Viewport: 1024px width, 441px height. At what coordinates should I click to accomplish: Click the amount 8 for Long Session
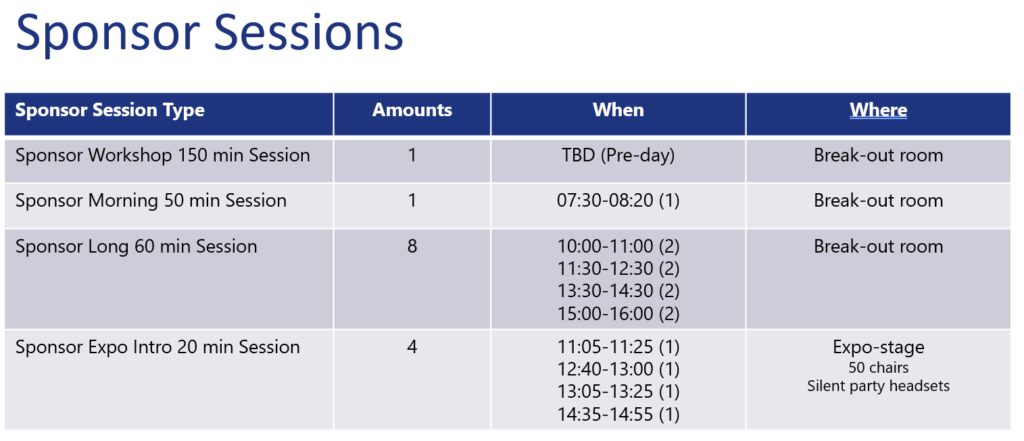[x=412, y=246]
